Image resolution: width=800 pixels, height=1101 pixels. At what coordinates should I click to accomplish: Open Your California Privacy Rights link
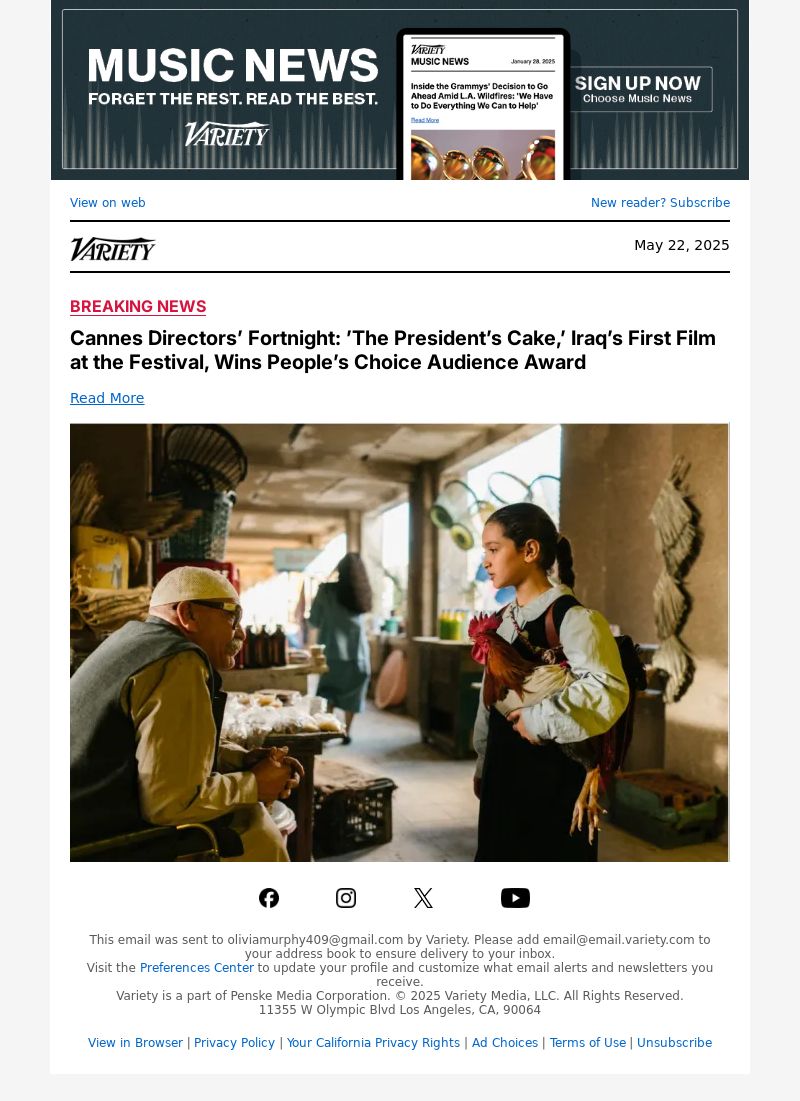tap(373, 1043)
